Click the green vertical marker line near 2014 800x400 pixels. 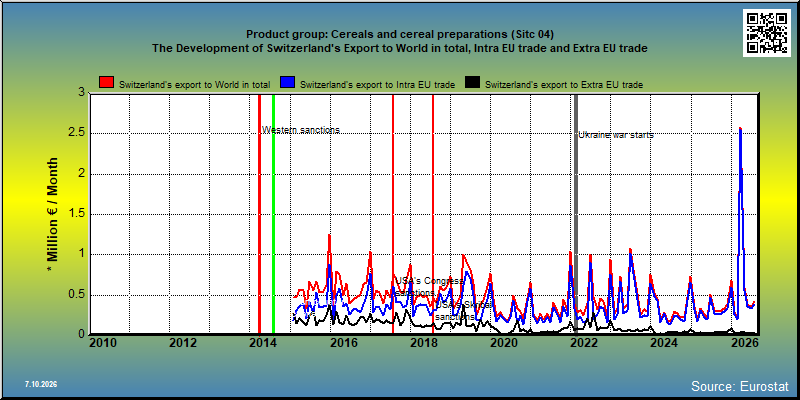(273, 213)
